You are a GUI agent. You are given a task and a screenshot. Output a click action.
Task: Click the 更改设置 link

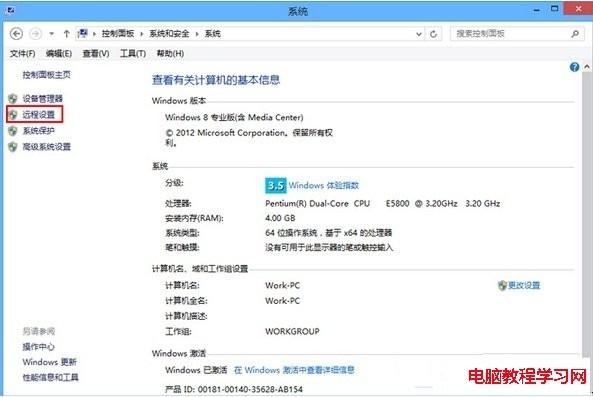pyautogui.click(x=524, y=285)
